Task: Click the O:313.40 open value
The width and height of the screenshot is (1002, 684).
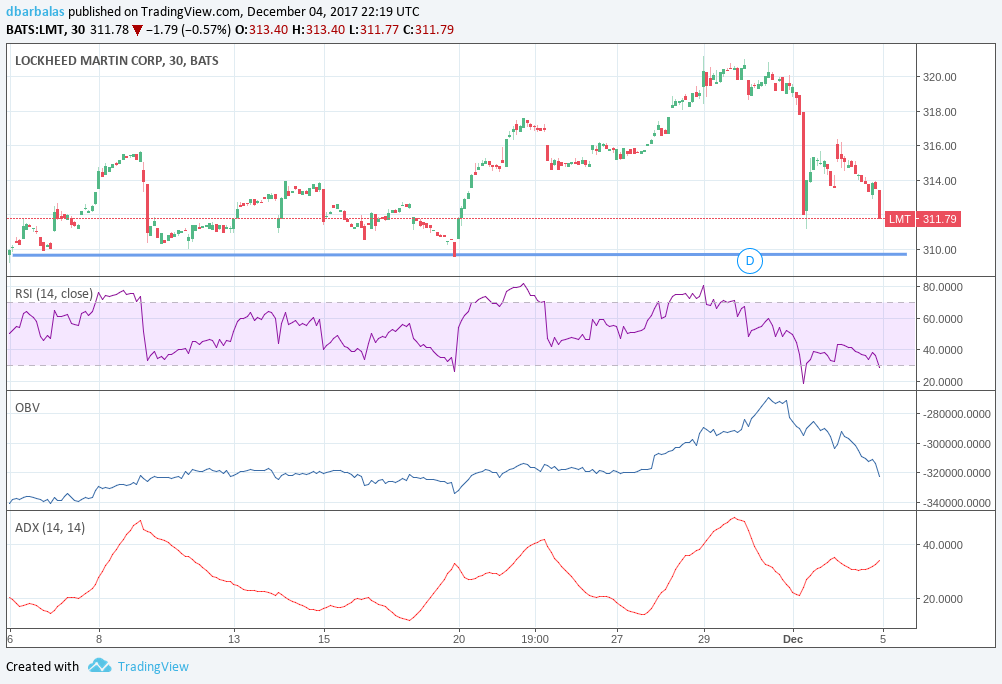Action: point(262,29)
